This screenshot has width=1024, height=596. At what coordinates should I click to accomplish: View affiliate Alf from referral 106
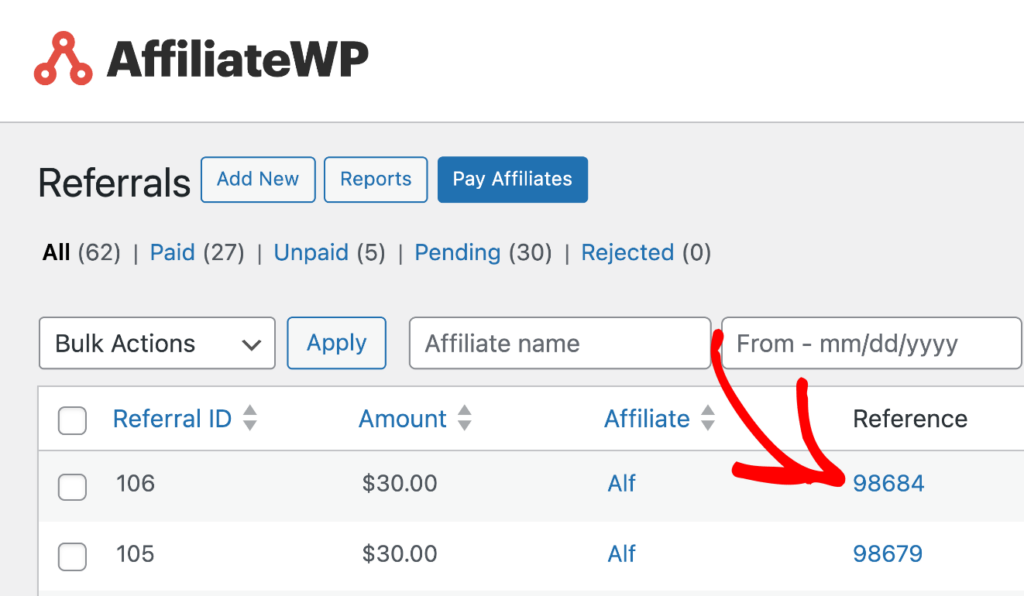click(x=621, y=483)
